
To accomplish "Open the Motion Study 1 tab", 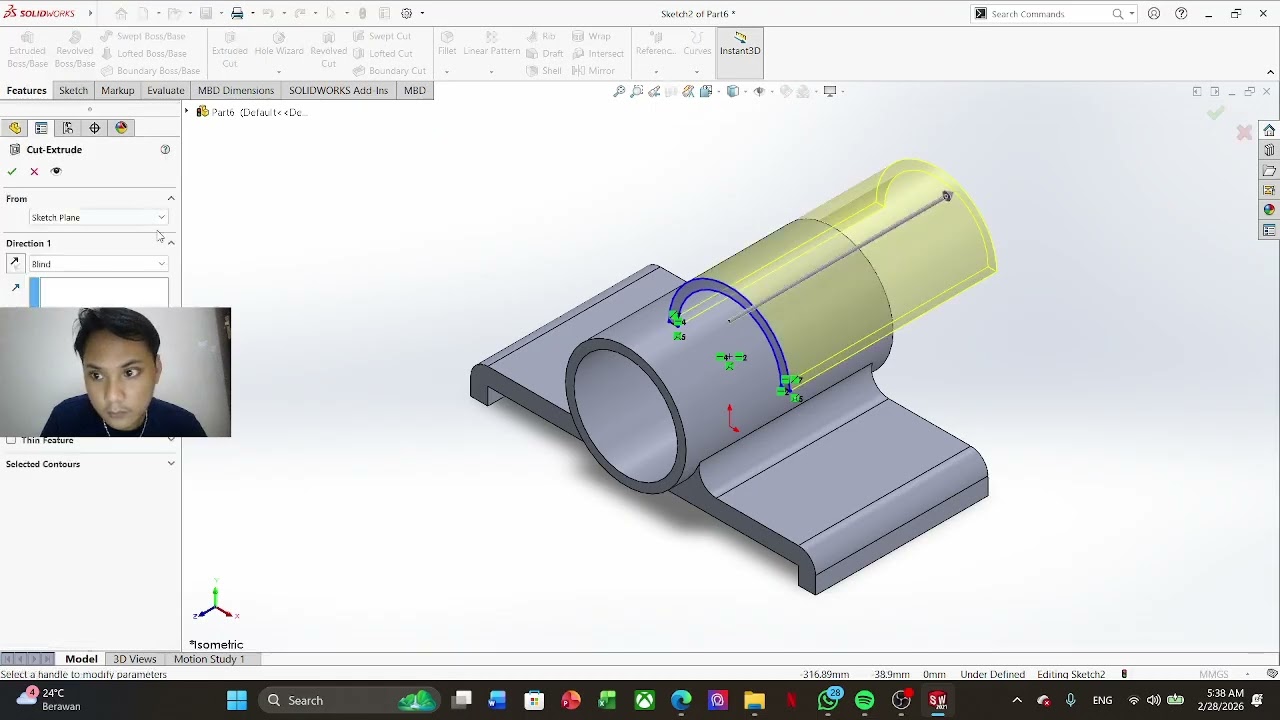I will [x=209, y=659].
